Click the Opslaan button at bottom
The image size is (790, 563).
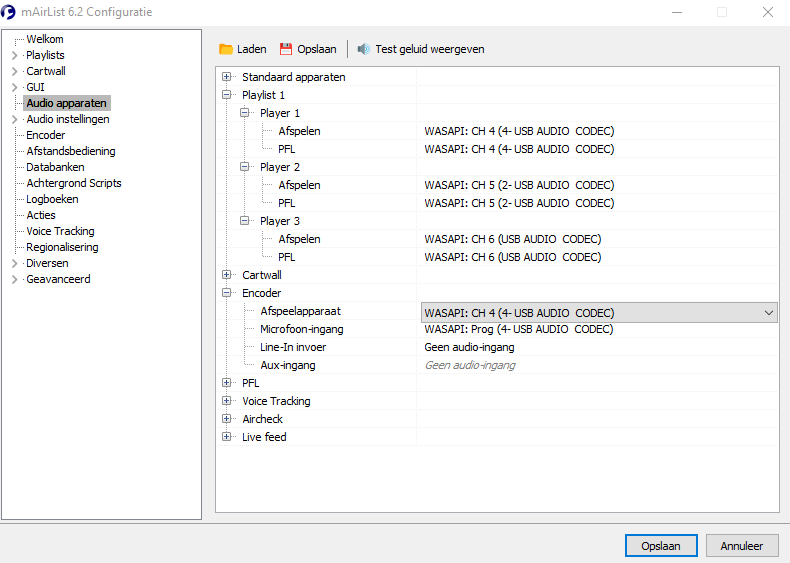661,546
